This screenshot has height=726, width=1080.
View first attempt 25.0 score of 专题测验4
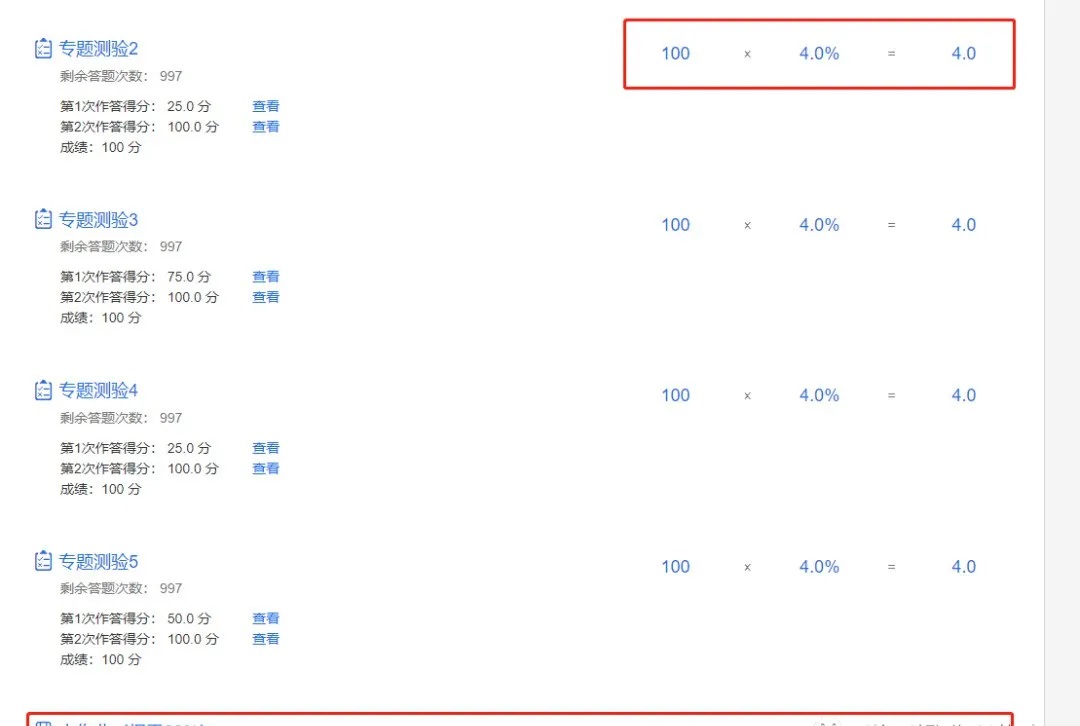click(x=266, y=448)
